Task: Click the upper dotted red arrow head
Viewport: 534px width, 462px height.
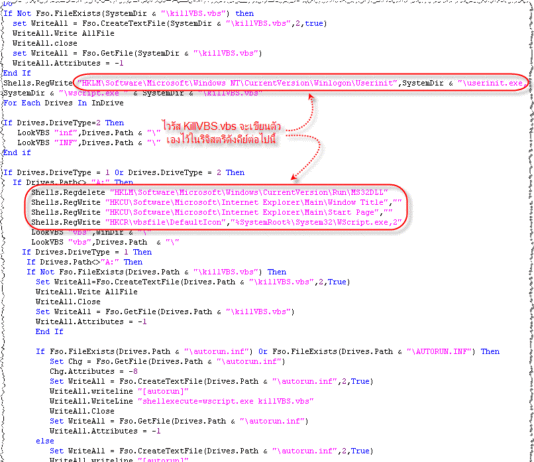Action: (311, 97)
